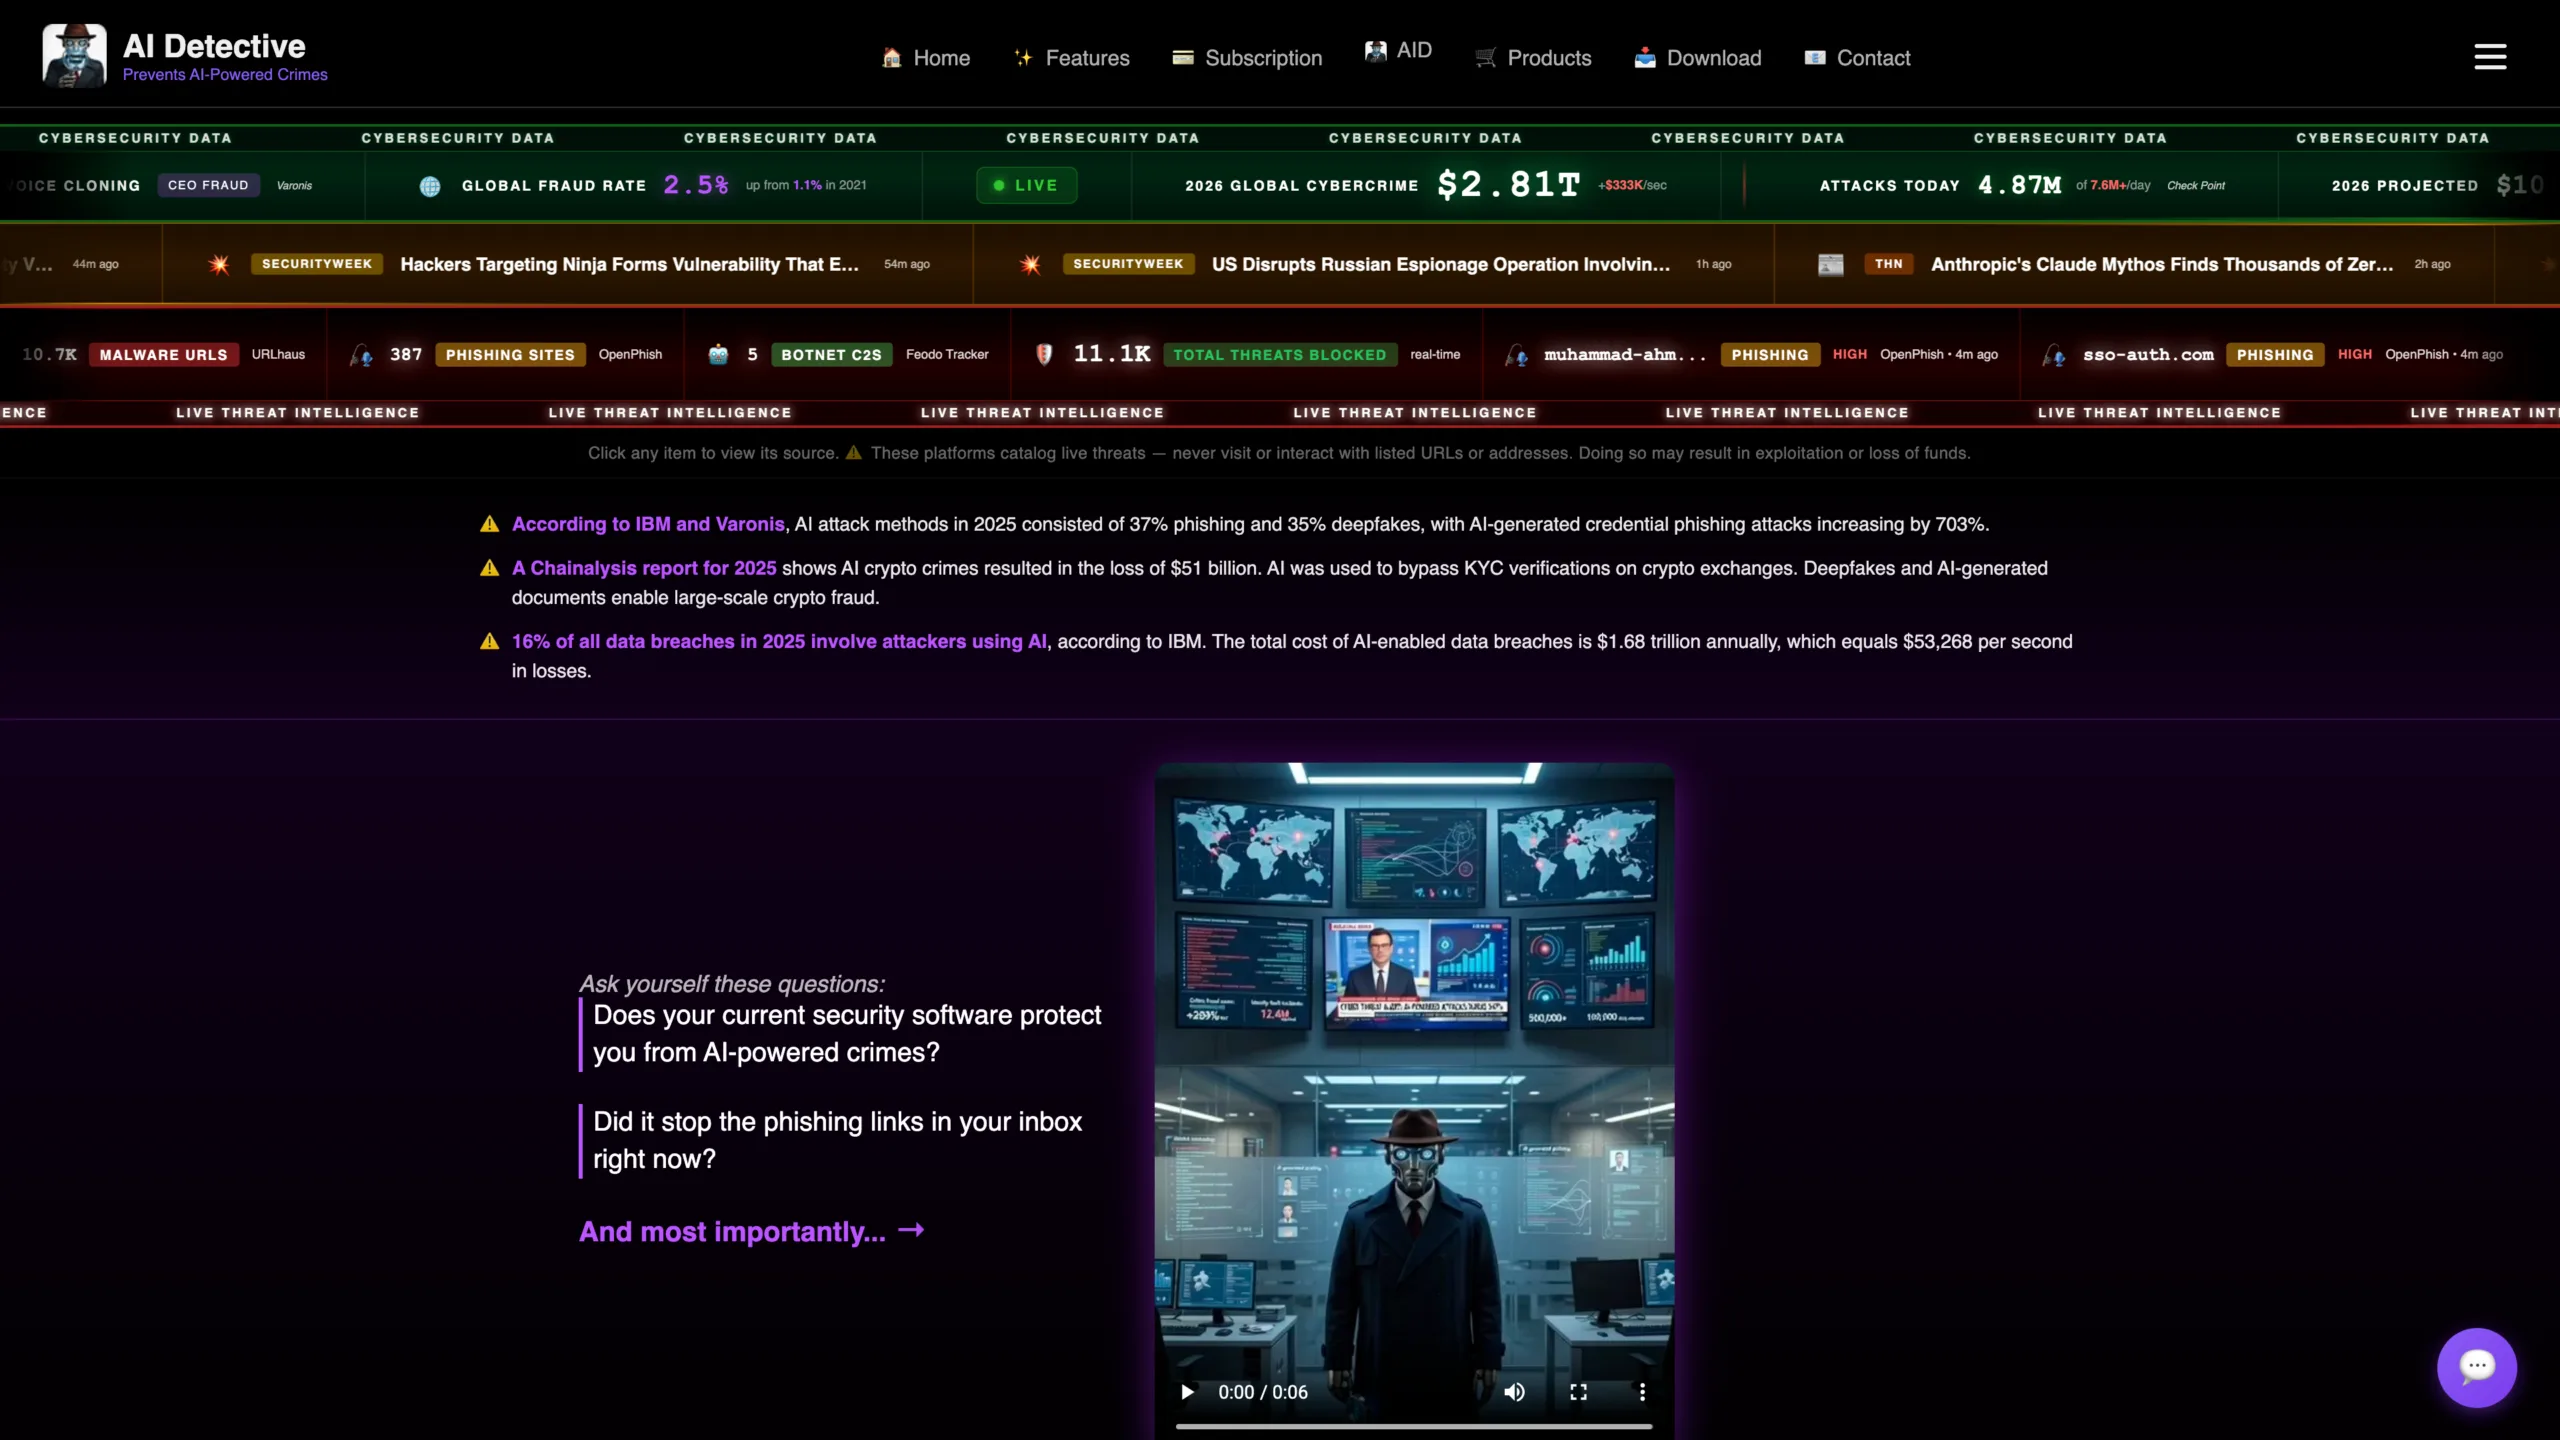Click the burst icon beside the SecurityWeek headline
The image size is (2560, 1440).
[x=219, y=265]
